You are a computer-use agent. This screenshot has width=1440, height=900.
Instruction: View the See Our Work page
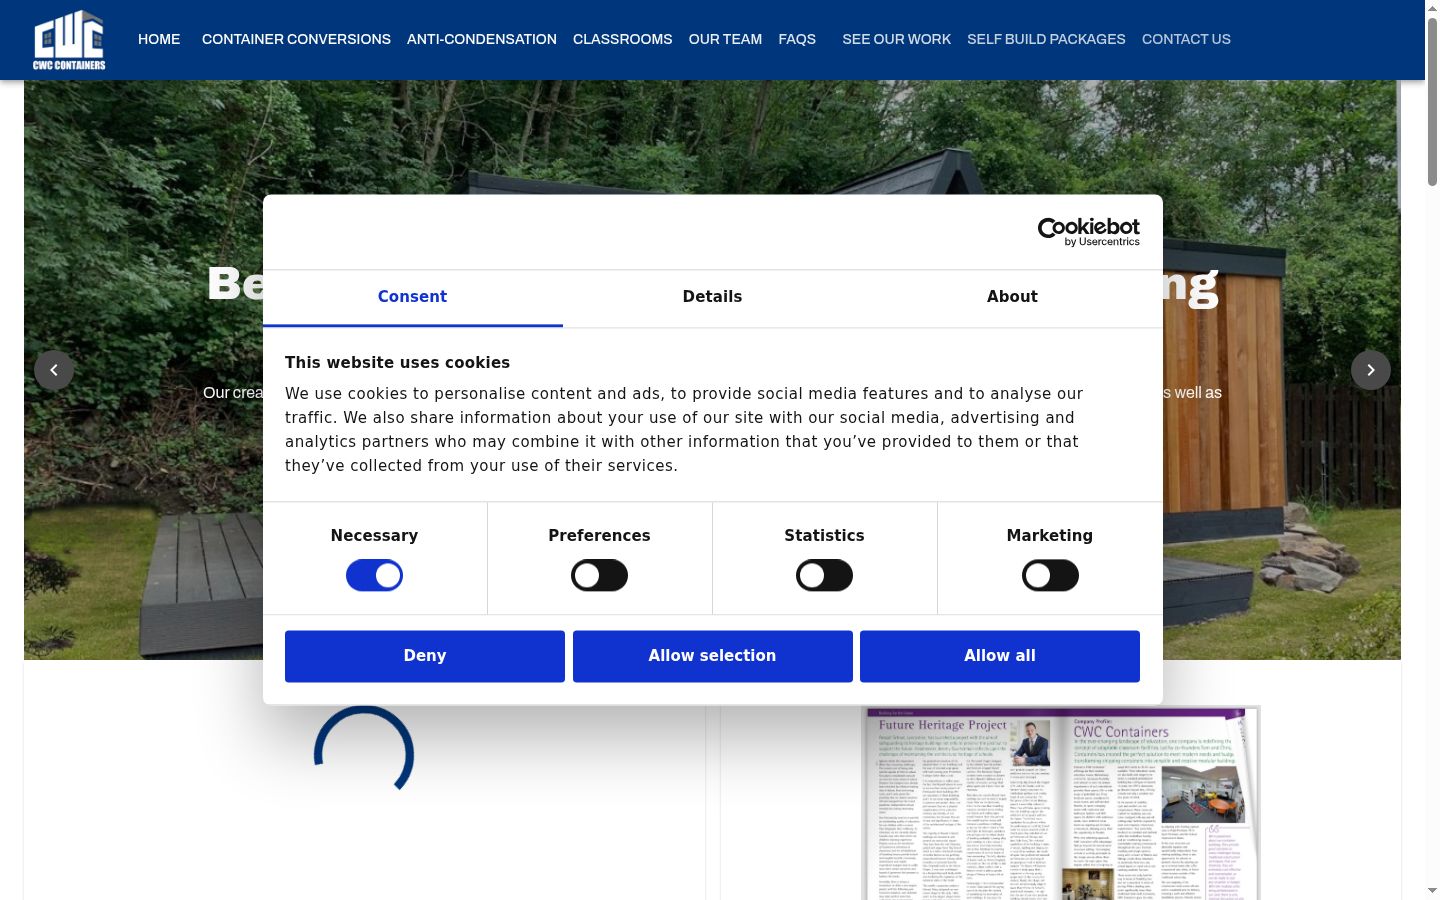897,39
